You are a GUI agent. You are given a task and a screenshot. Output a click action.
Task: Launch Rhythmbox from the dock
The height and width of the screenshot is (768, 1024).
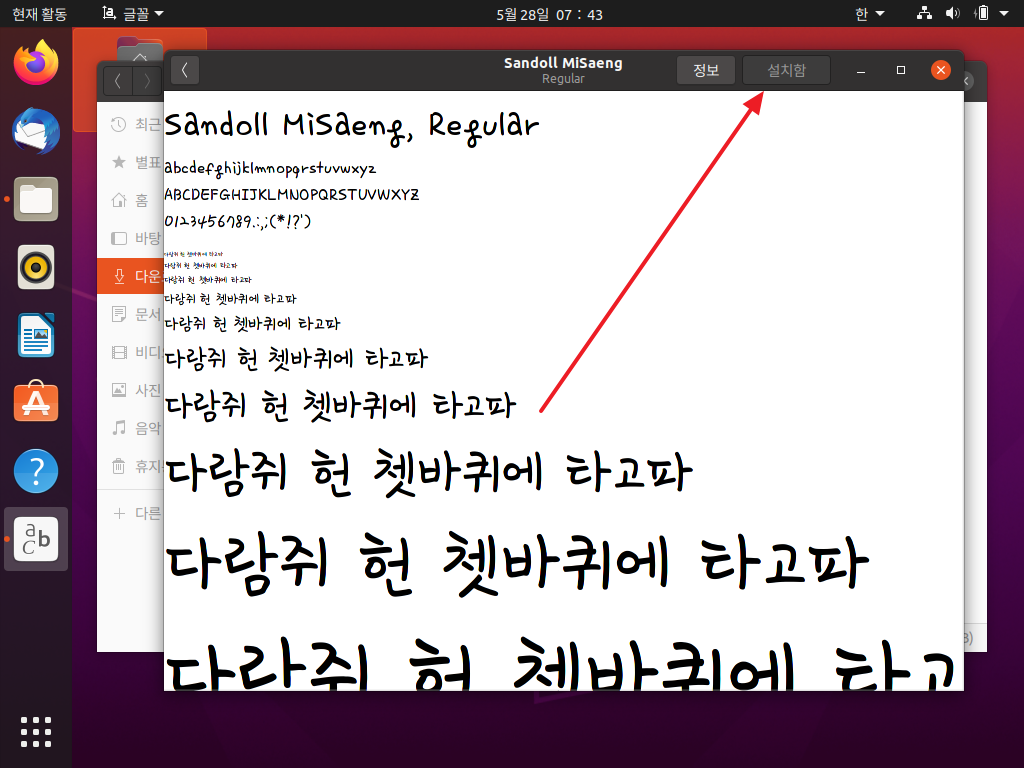click(x=36, y=267)
